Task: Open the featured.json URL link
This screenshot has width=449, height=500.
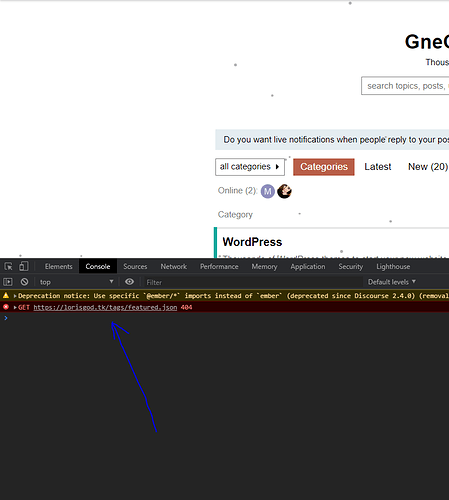Action: click(105, 307)
